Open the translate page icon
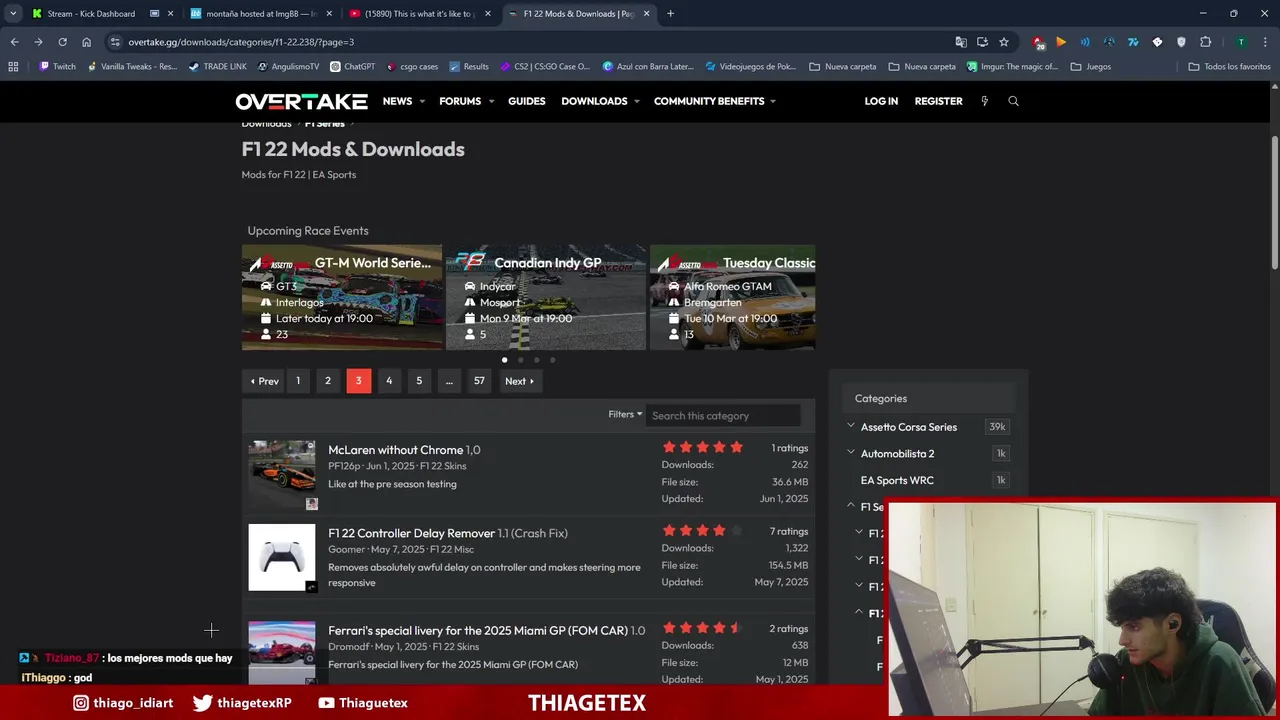Screen dimensions: 1280x720 tap(961, 42)
